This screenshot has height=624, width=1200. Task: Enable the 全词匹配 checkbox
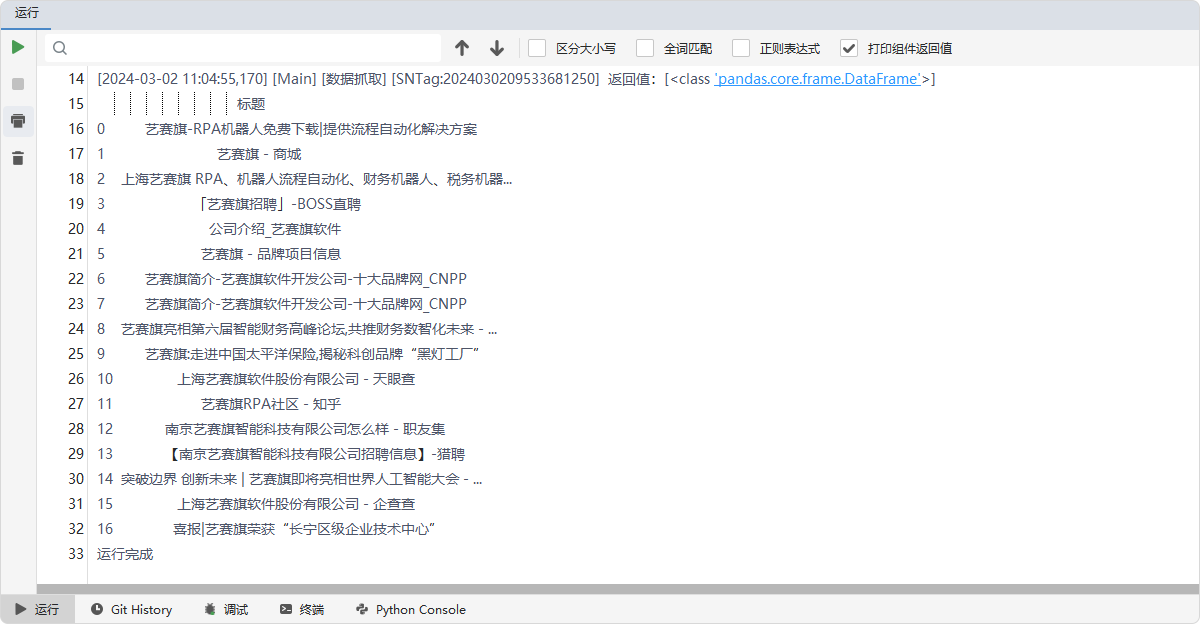point(645,48)
